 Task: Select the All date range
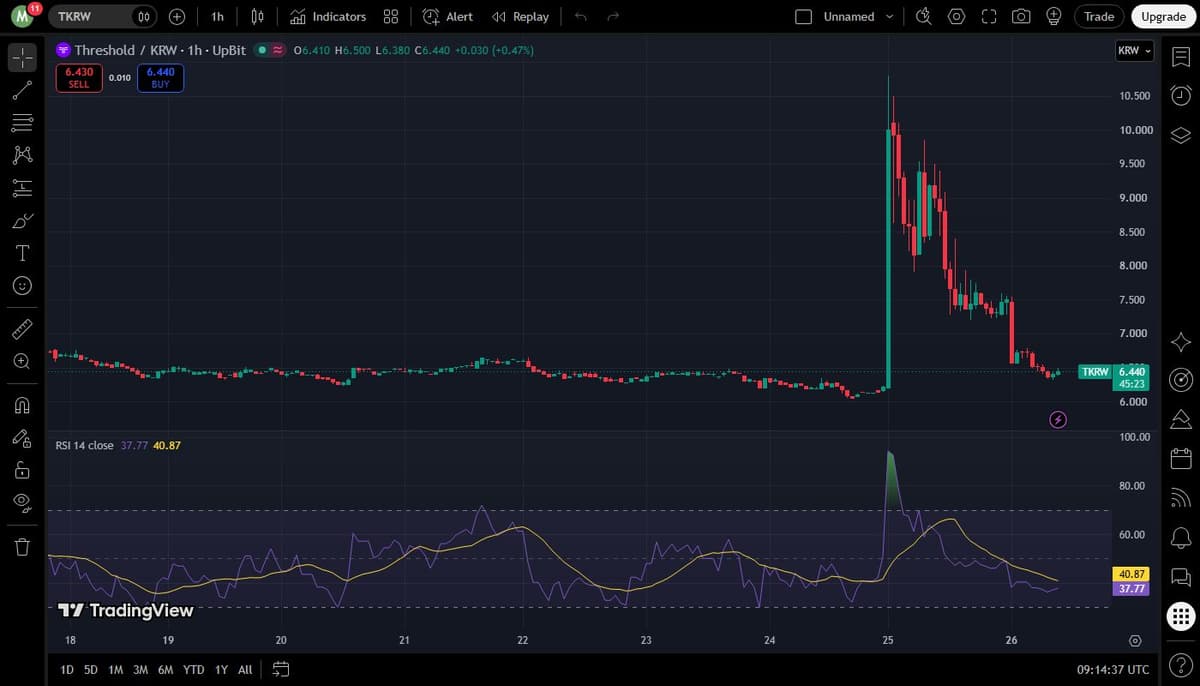click(x=245, y=669)
